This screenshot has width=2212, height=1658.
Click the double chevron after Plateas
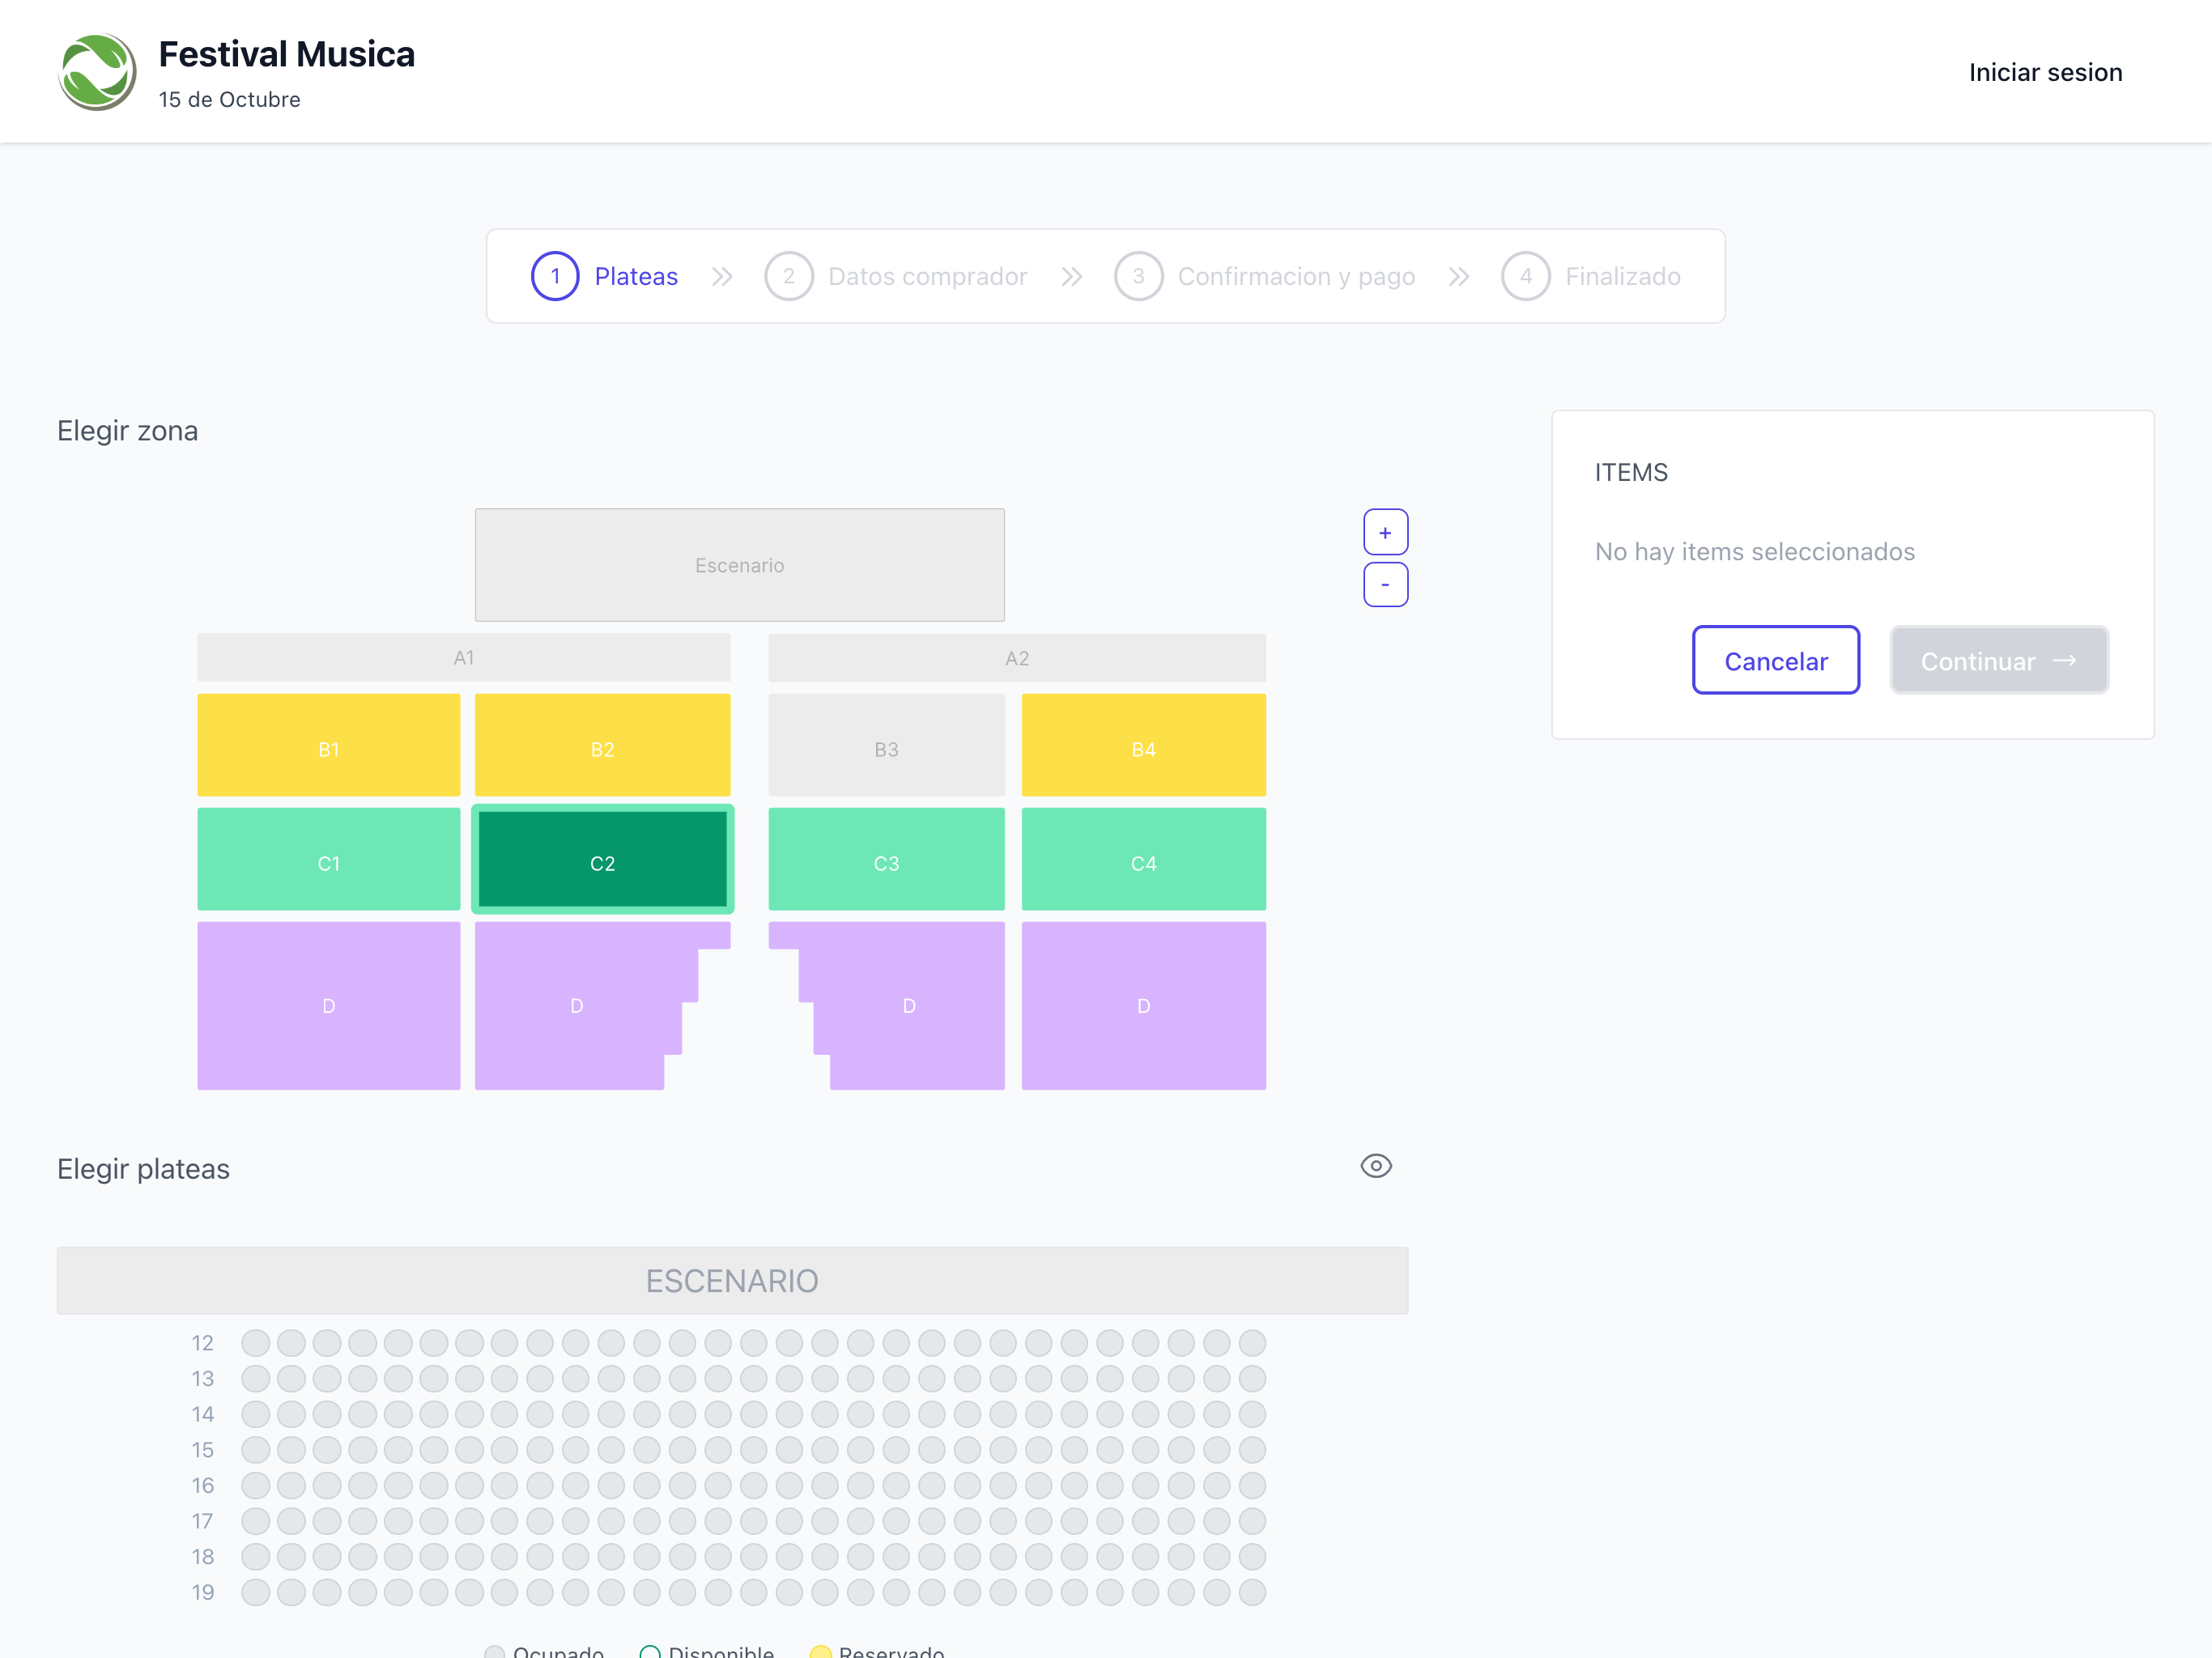click(722, 276)
